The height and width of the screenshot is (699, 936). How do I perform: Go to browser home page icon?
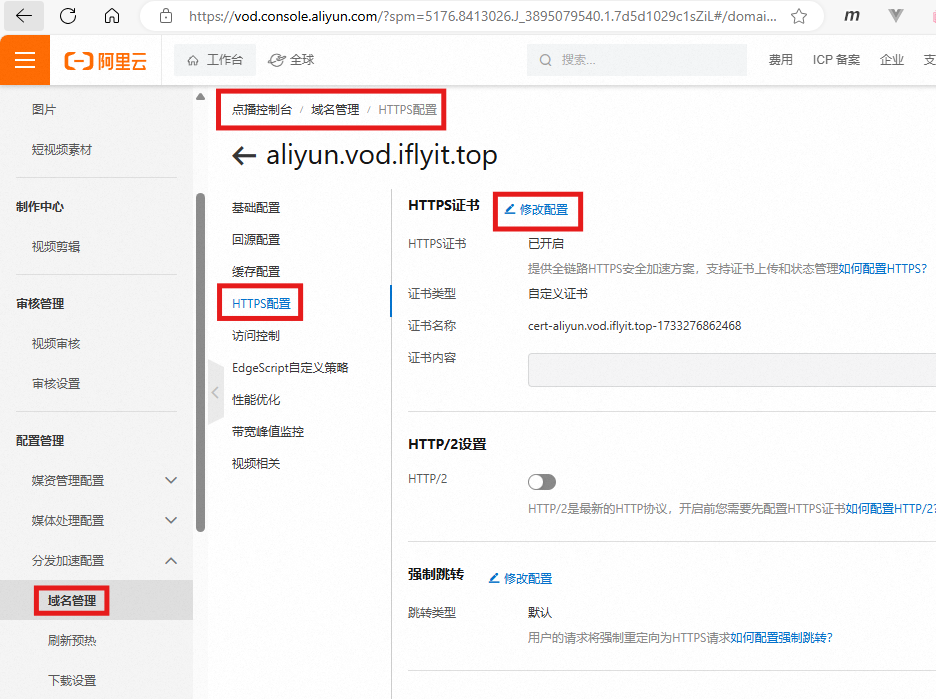tap(112, 16)
